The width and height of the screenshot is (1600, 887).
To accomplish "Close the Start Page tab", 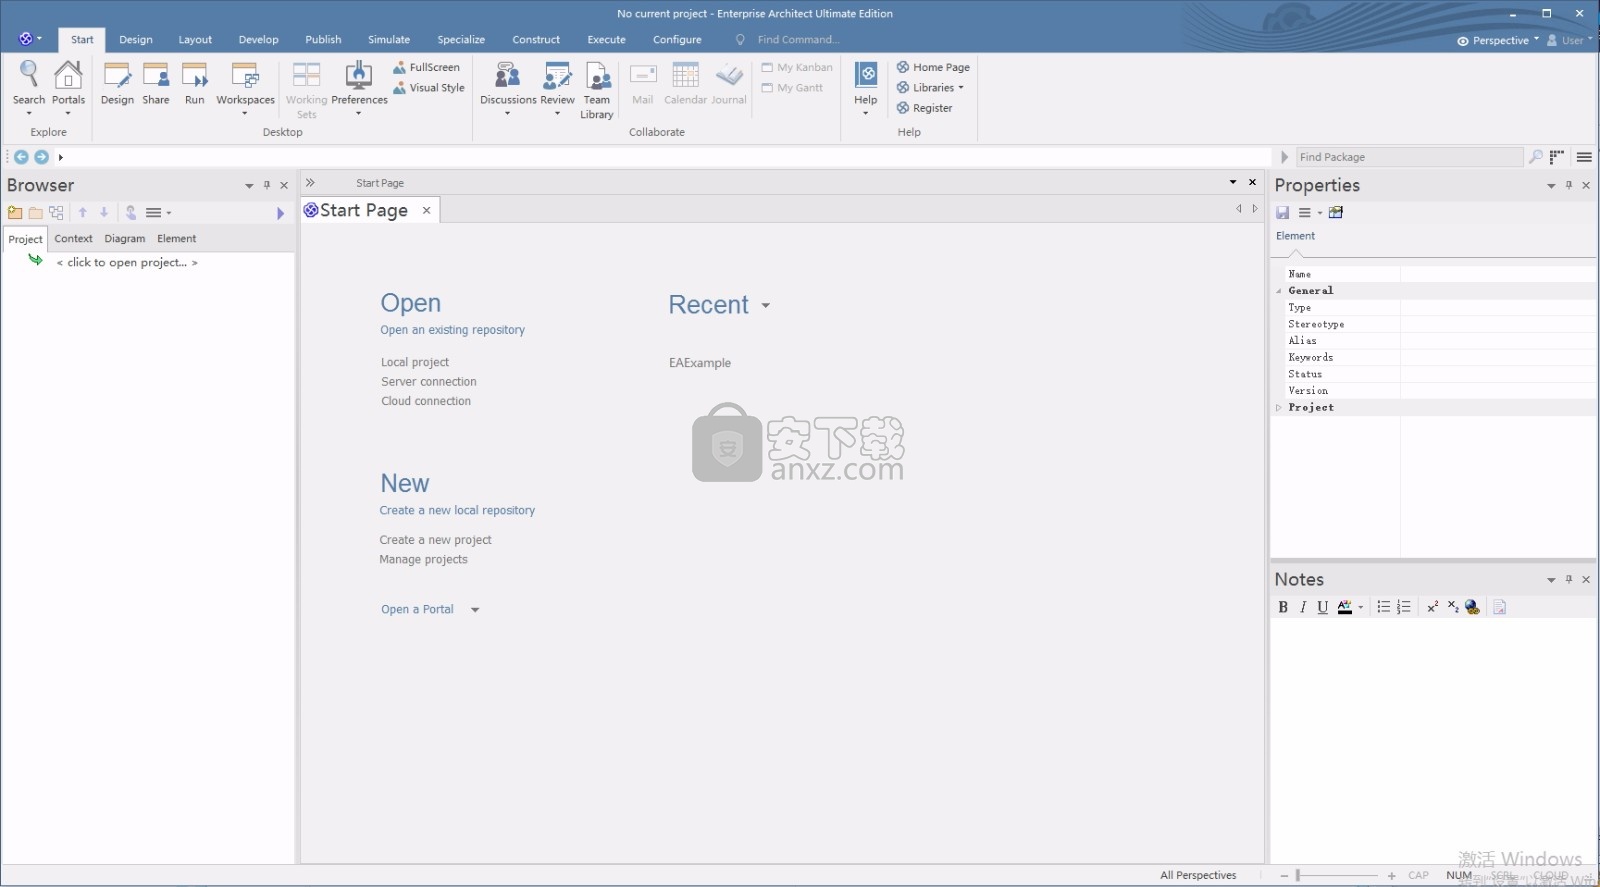I will point(426,210).
